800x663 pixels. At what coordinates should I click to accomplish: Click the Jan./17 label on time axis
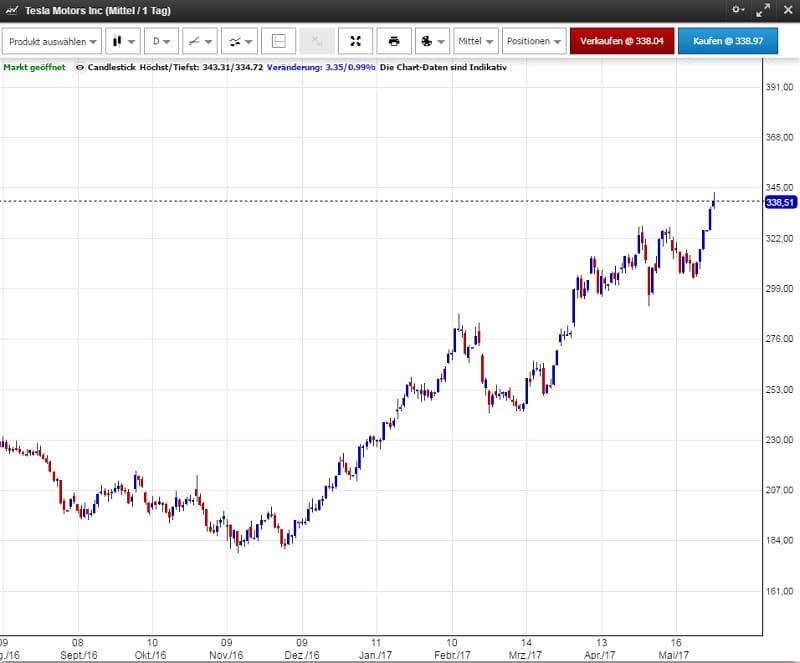coord(376,654)
